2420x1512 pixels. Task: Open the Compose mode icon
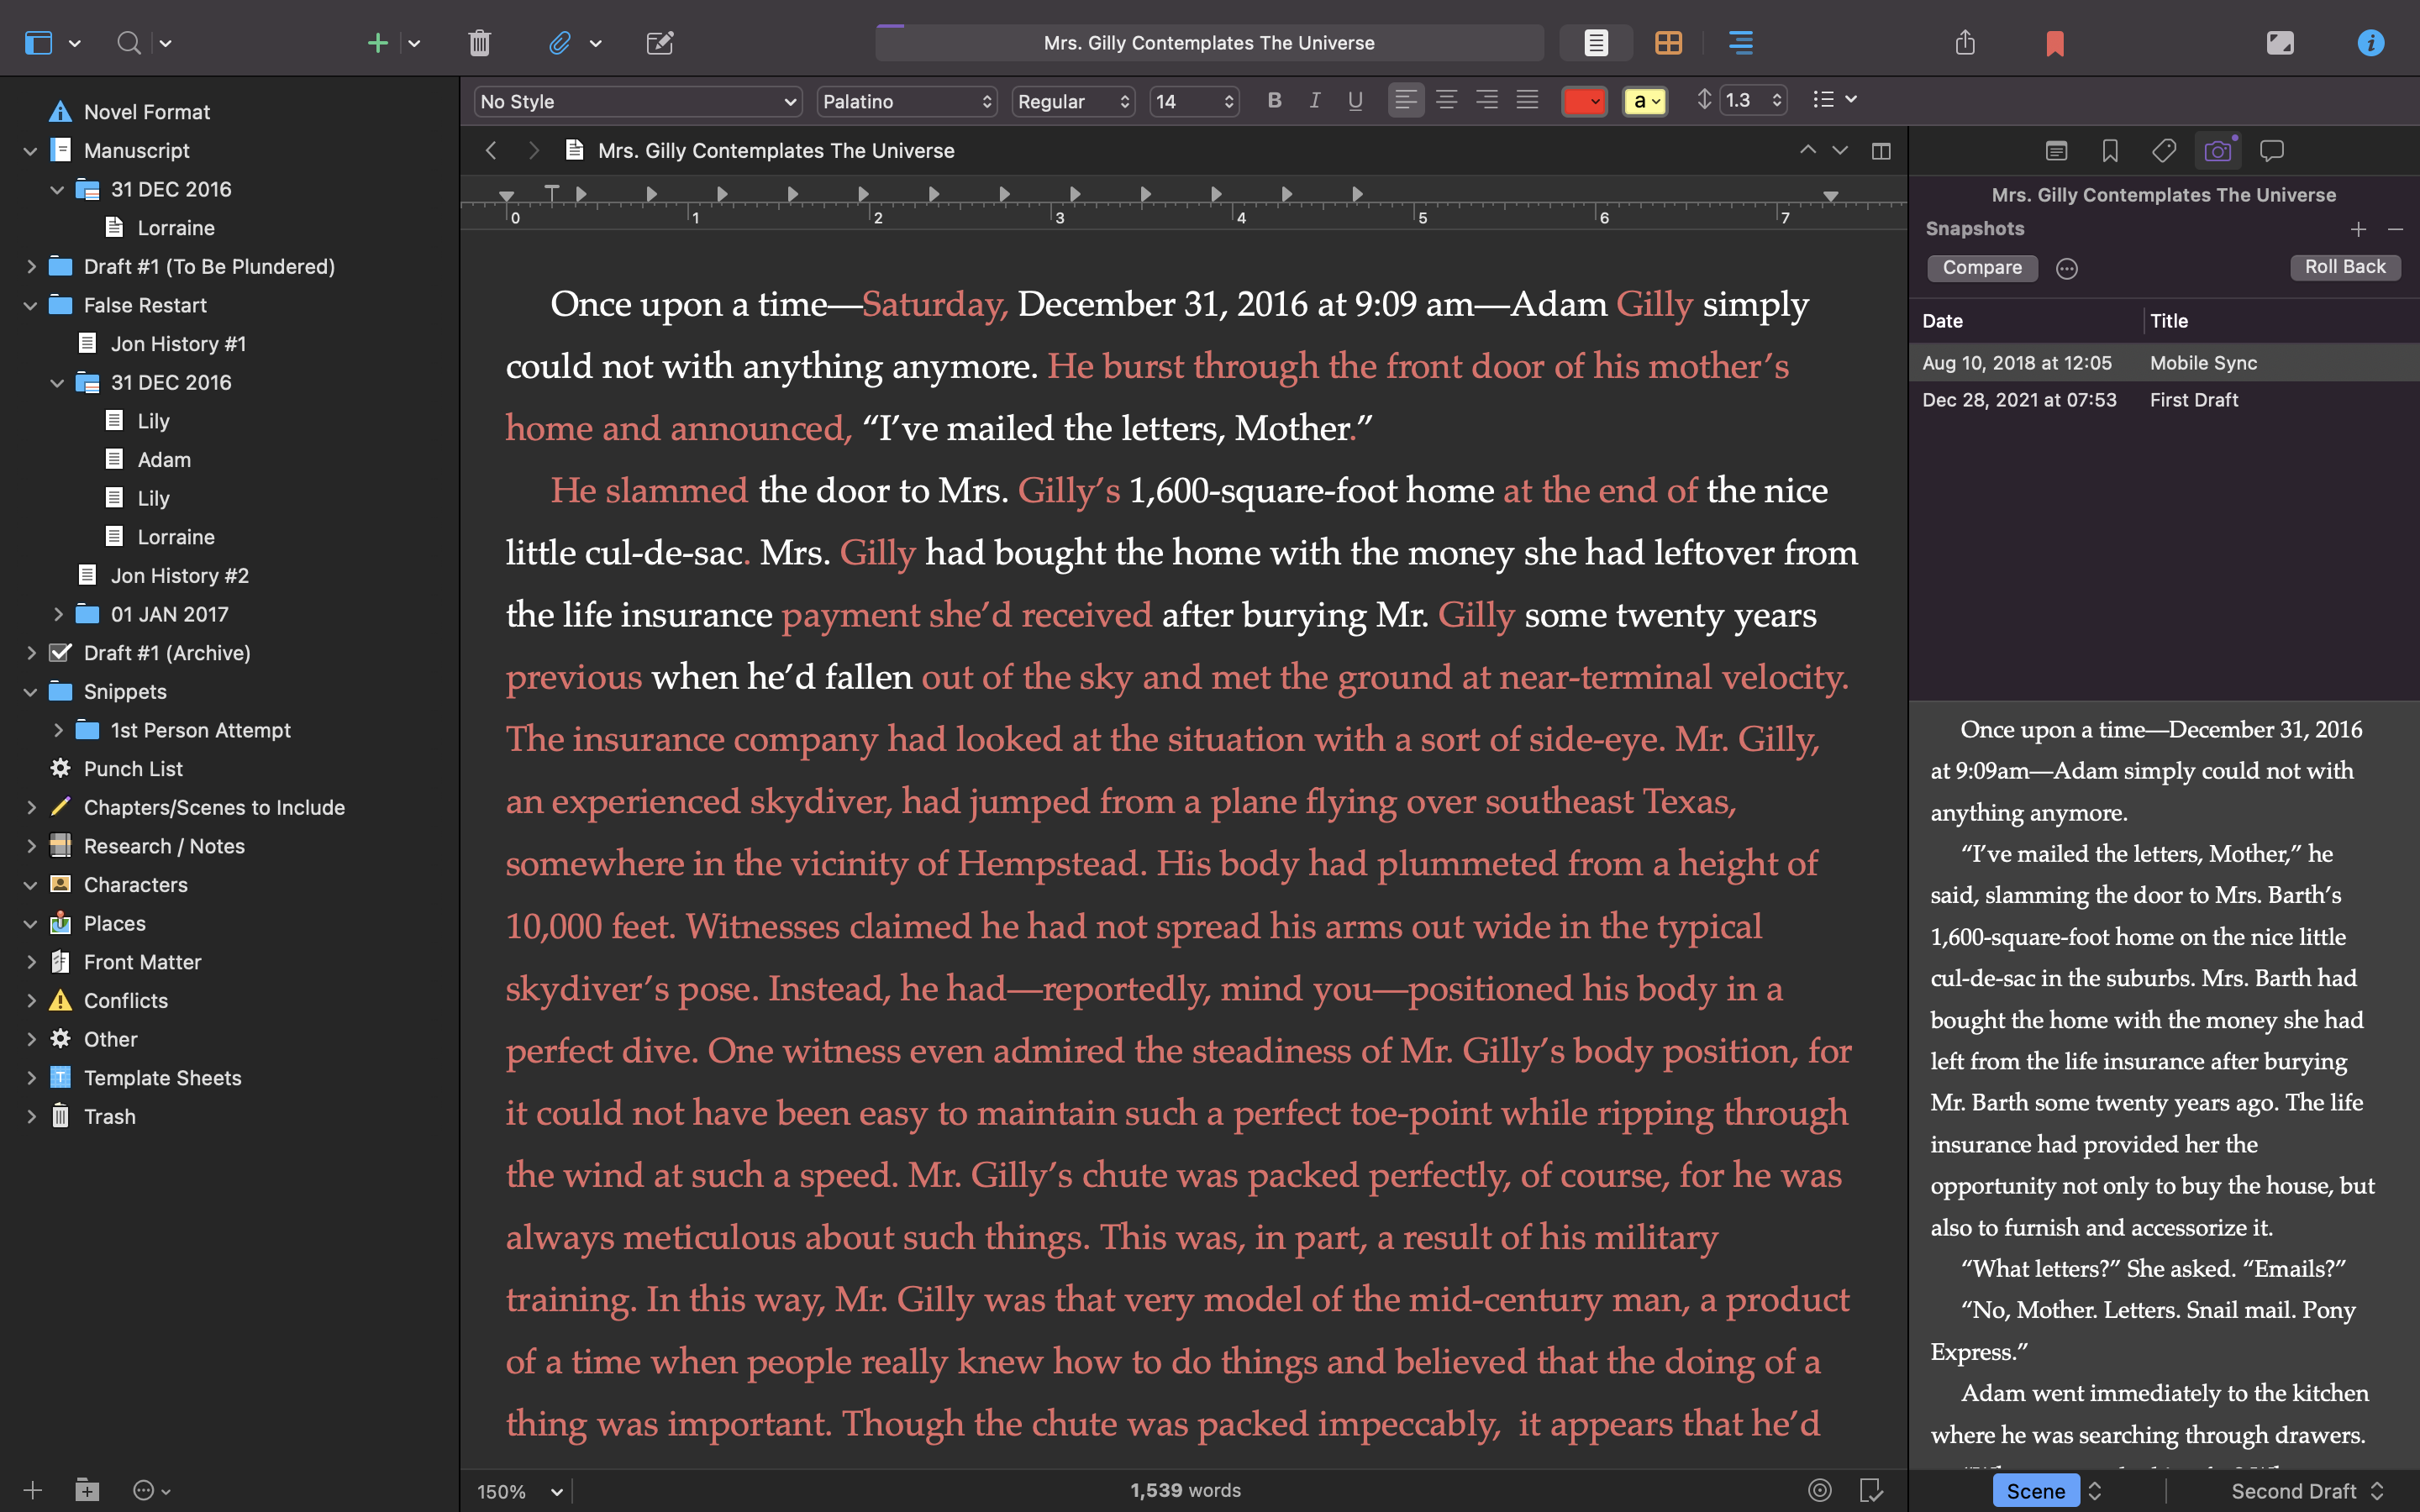tap(2280, 43)
